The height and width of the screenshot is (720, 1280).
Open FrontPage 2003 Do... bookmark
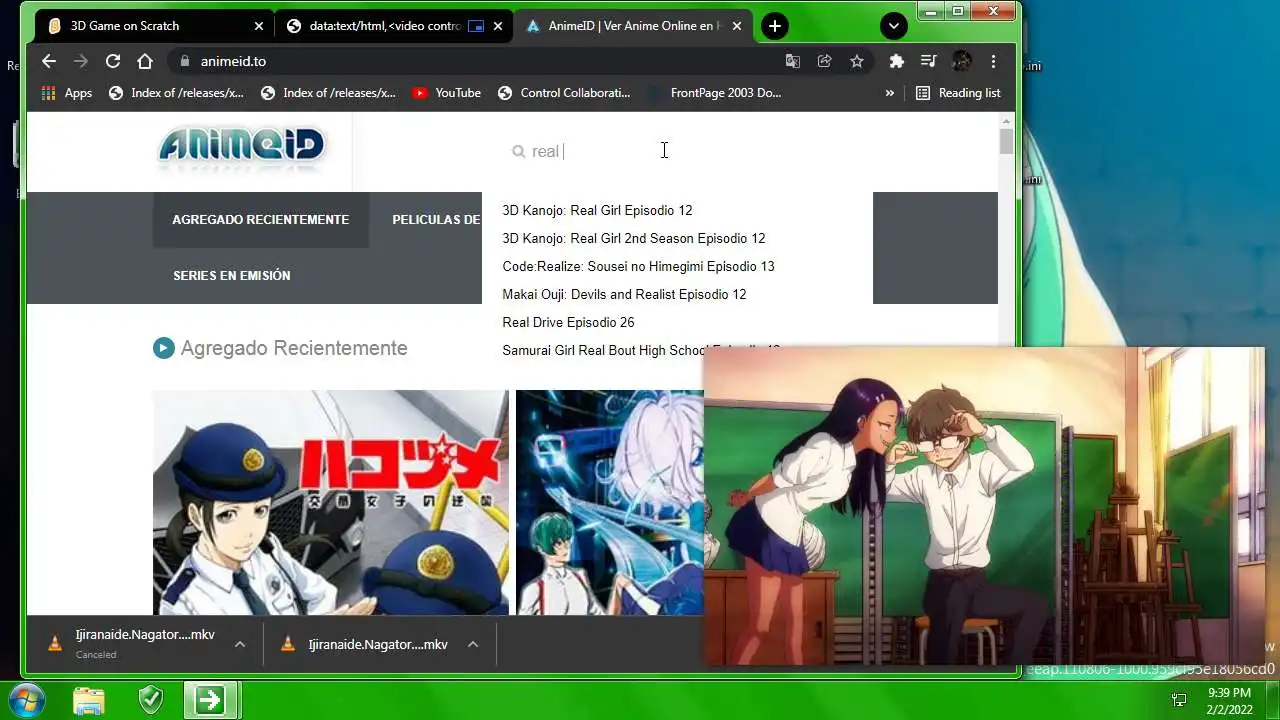point(714,93)
